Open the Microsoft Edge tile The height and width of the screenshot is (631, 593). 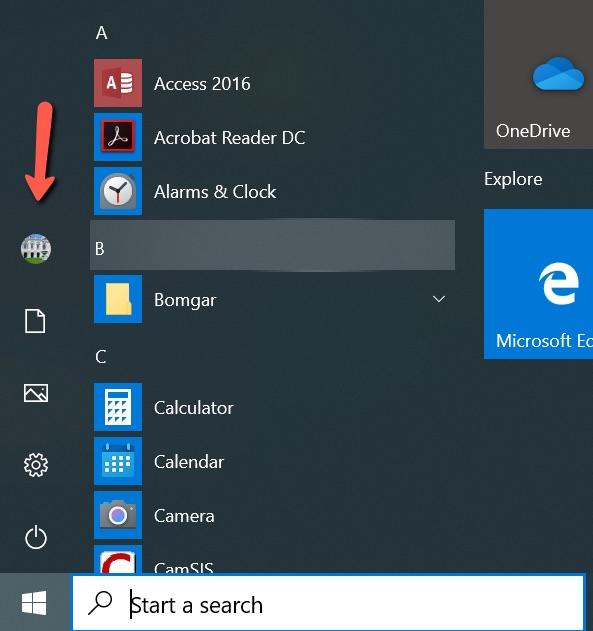538,284
